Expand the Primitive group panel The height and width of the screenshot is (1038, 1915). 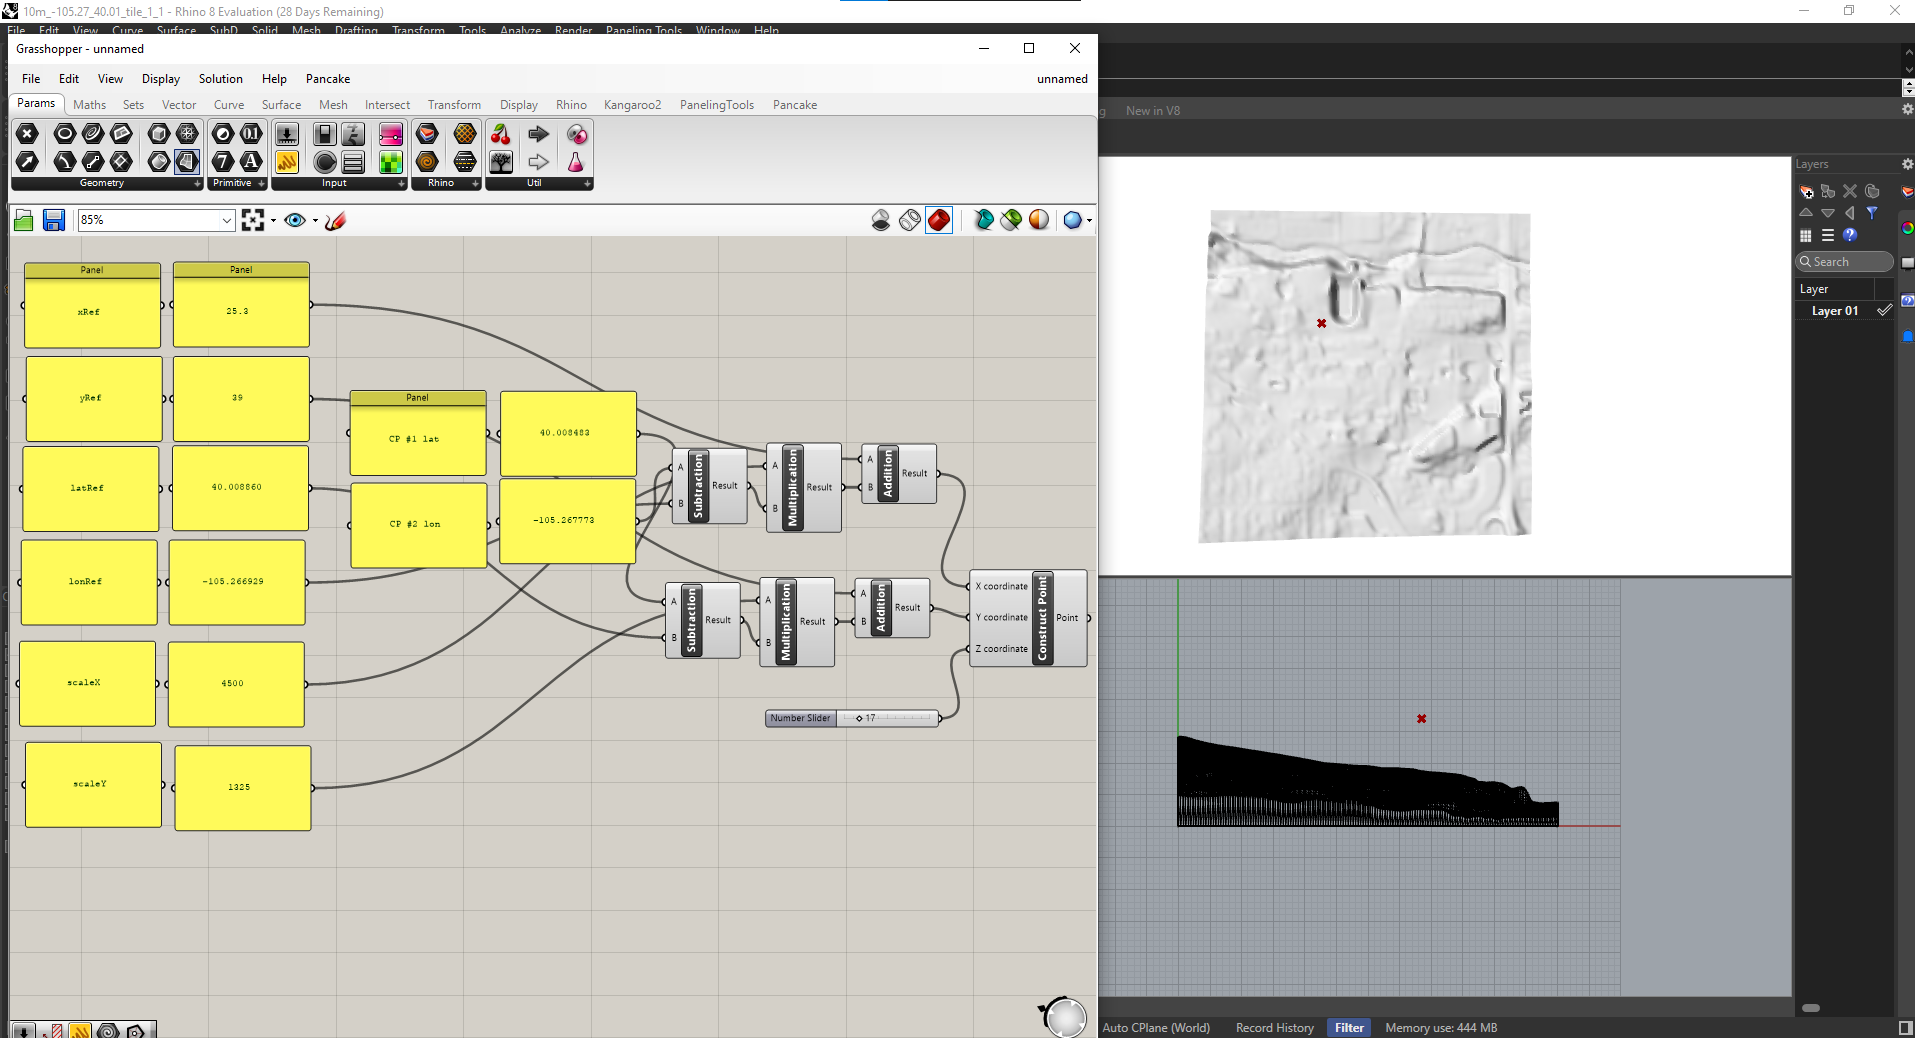[262, 184]
